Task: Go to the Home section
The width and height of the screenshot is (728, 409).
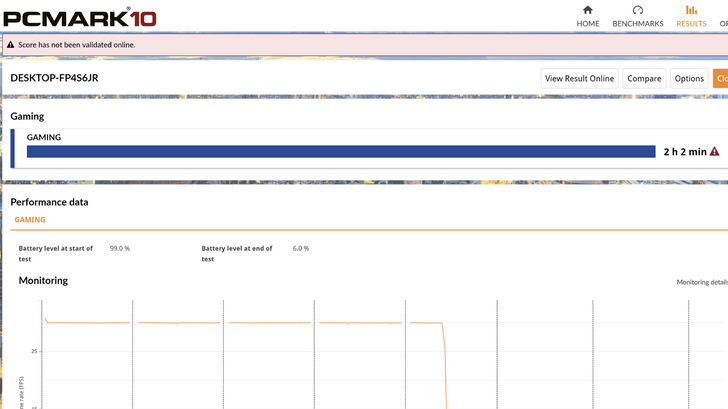Action: [588, 17]
